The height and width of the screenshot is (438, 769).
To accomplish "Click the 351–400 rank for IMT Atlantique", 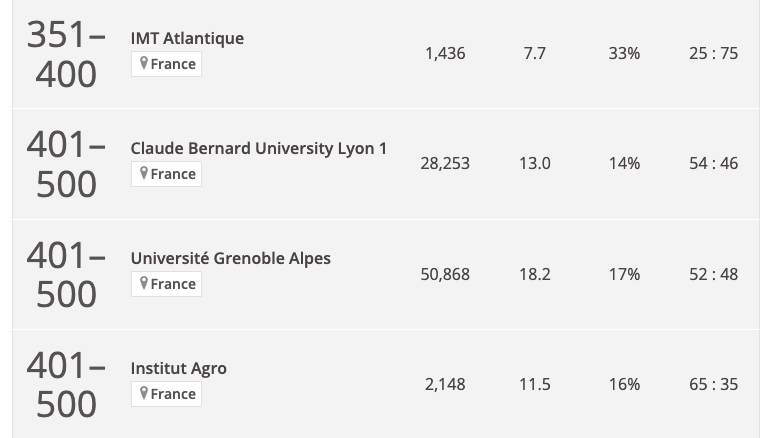I will click(66, 54).
